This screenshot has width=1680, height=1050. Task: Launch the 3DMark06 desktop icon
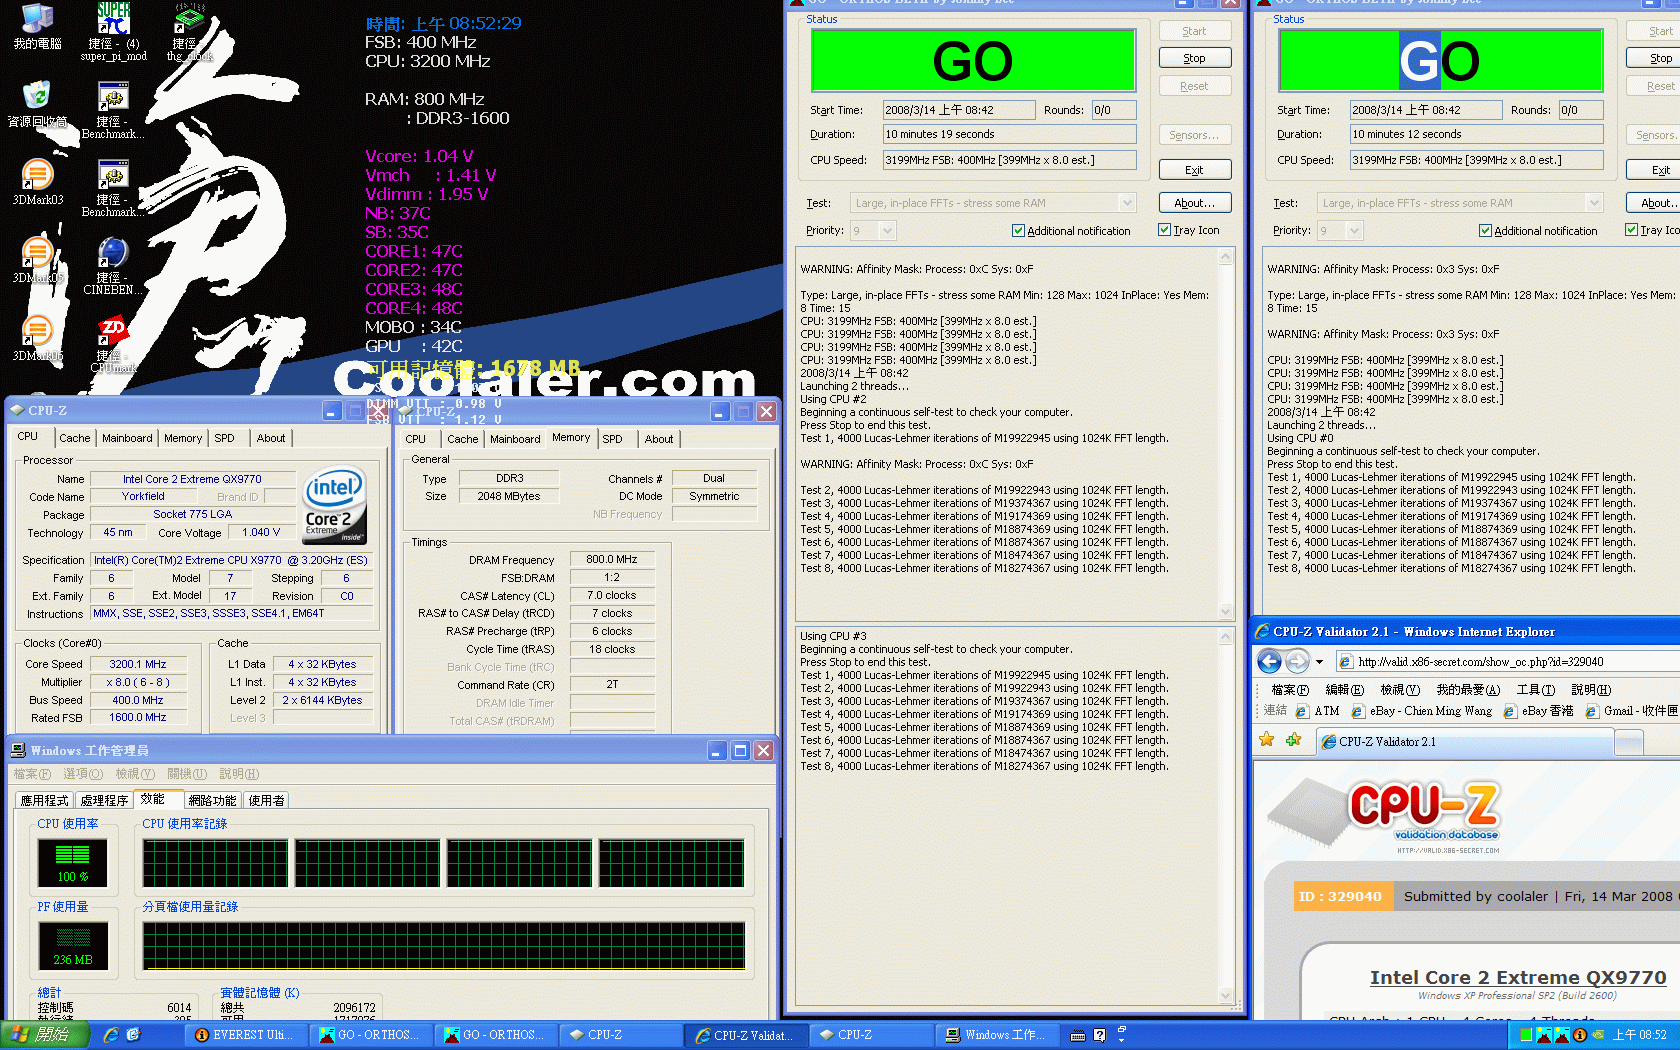(37, 339)
